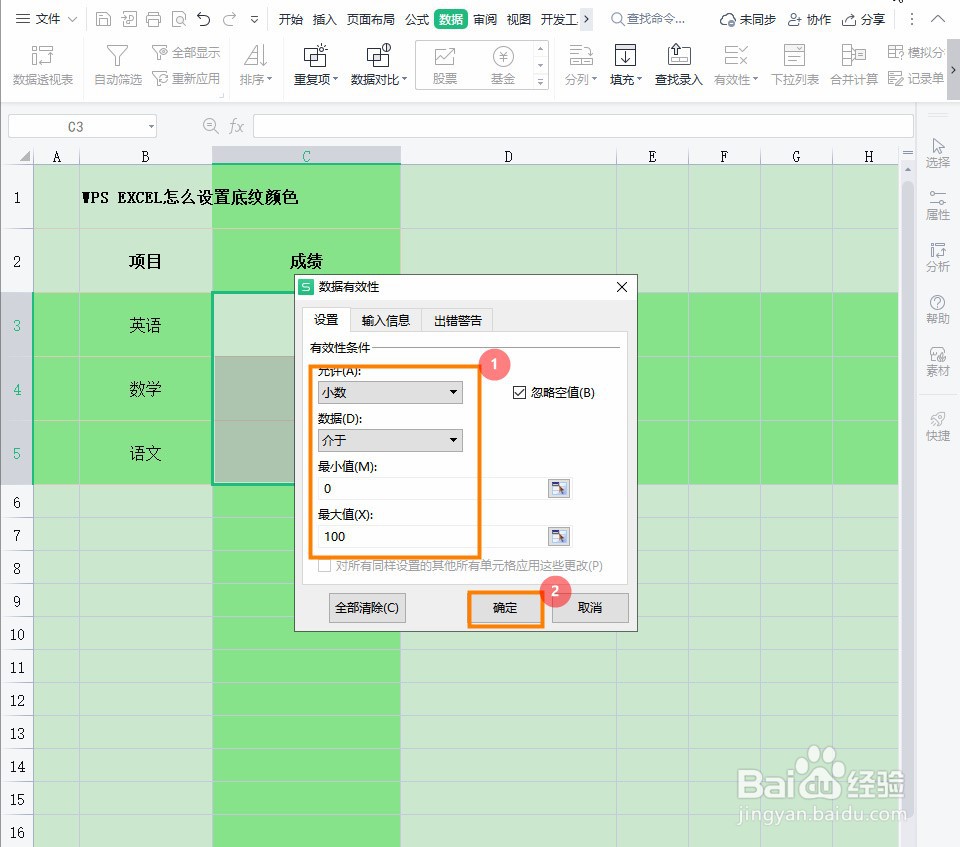Viewport: 960px width, 847px height.
Task: Click the 最小值 input field
Action: [x=432, y=488]
